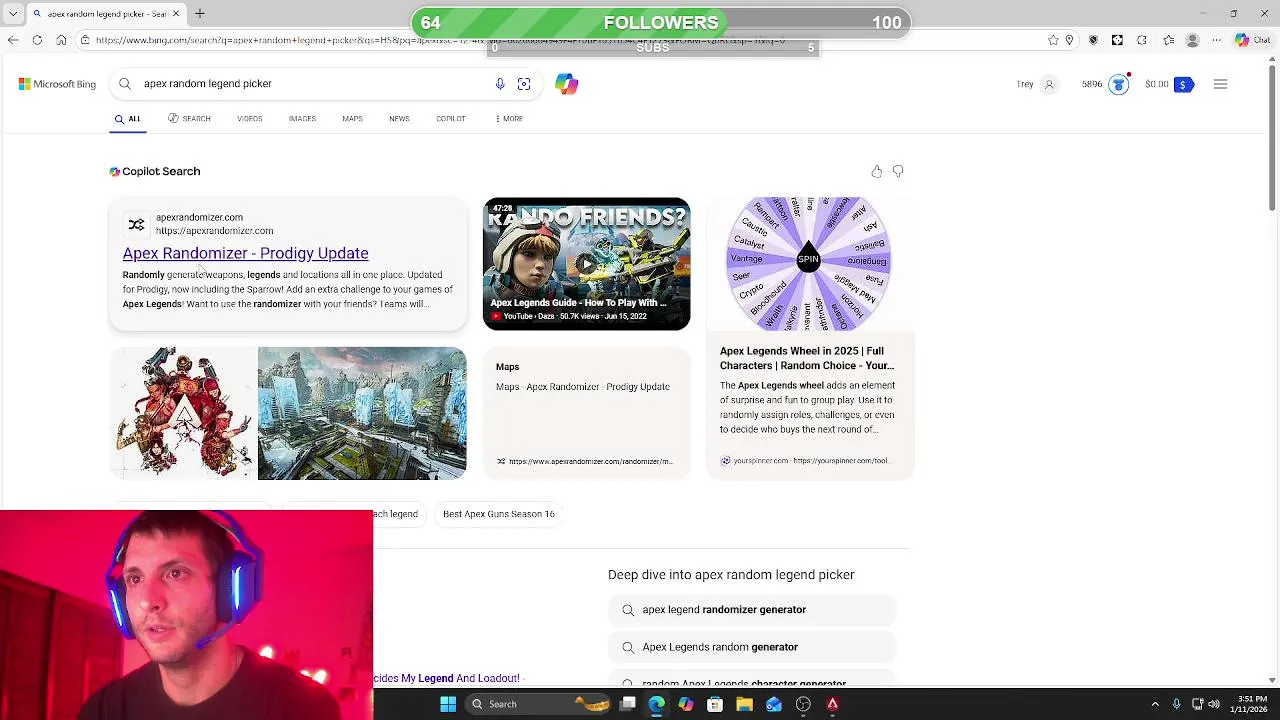Show hidden system tray icons
Screen dimensions: 1280x720
[1155, 704]
